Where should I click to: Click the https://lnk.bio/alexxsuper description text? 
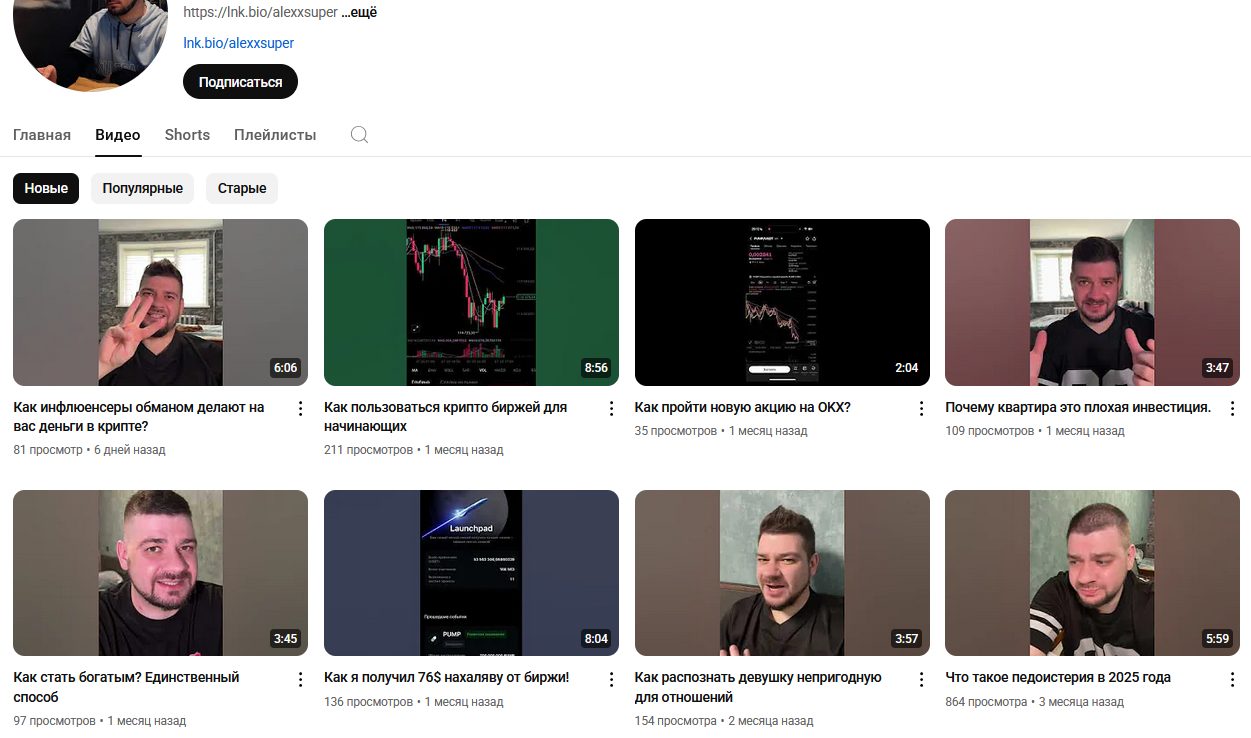260,13
